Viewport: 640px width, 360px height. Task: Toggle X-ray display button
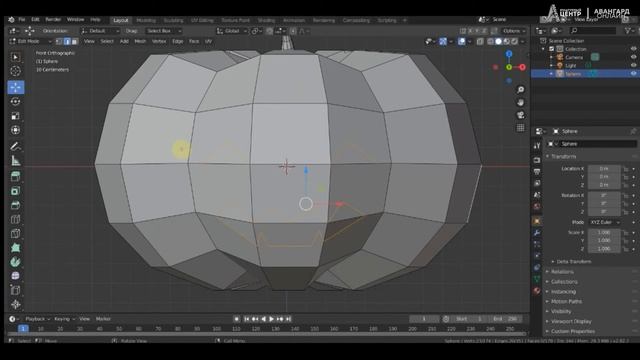(480, 41)
